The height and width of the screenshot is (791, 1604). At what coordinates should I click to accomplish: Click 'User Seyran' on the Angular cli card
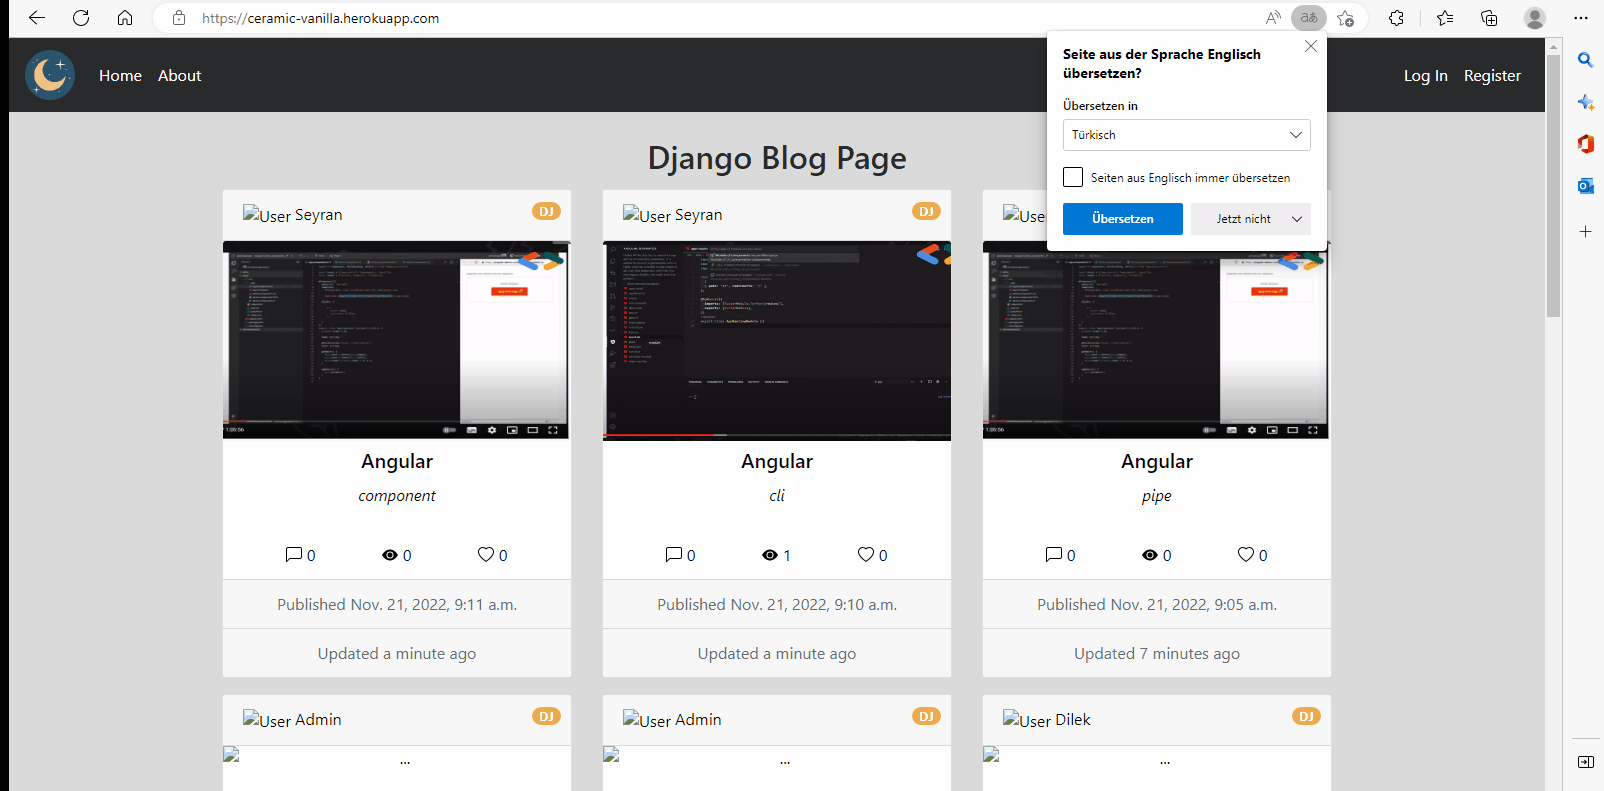(673, 215)
